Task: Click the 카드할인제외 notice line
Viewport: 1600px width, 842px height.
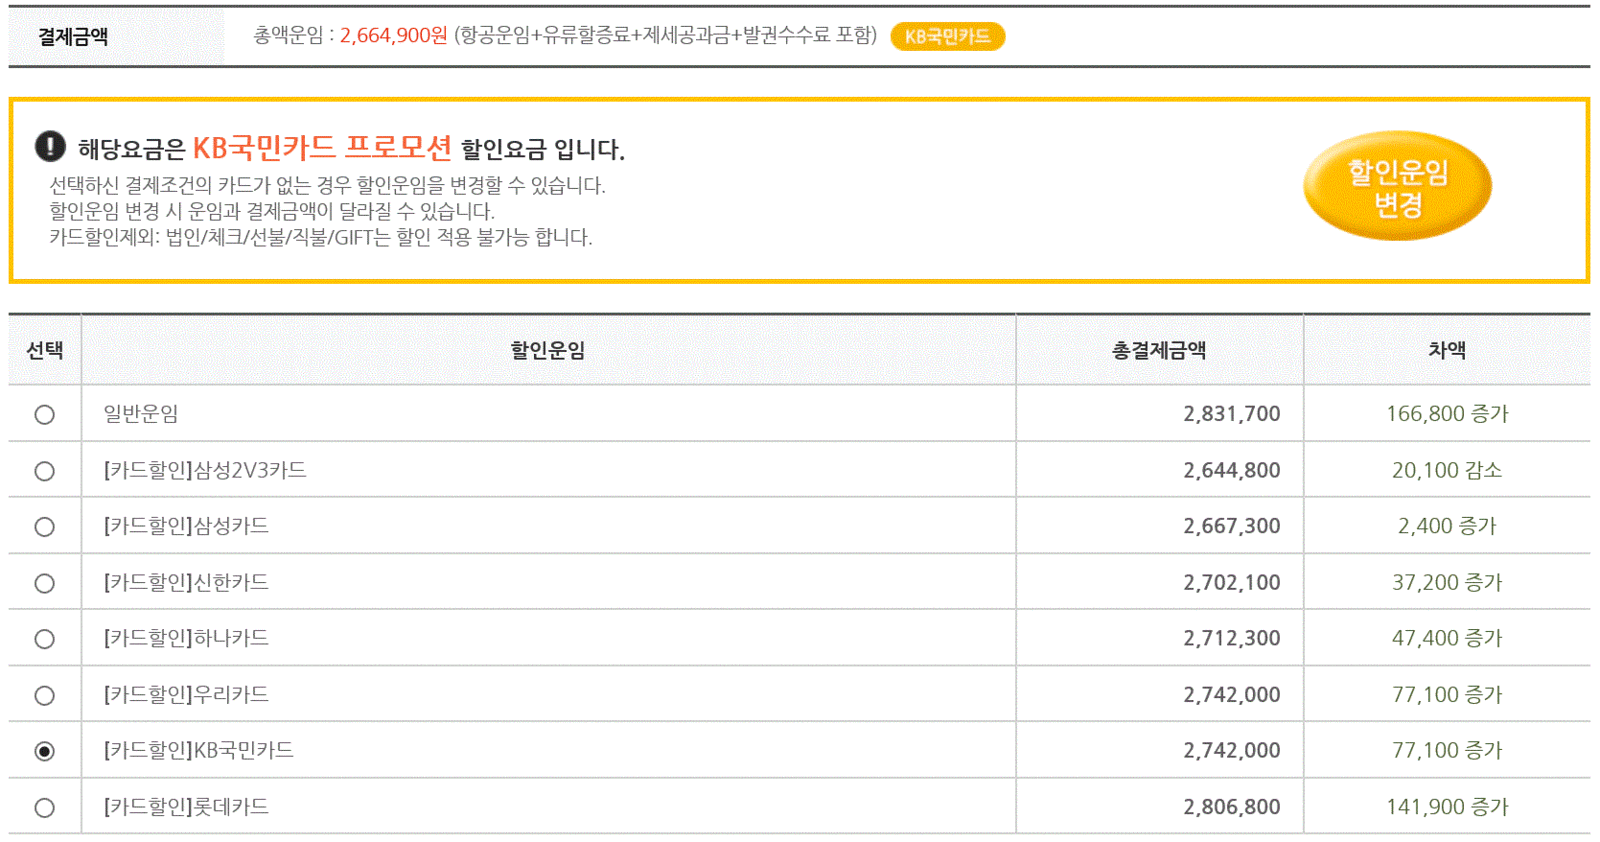Action: [321, 237]
